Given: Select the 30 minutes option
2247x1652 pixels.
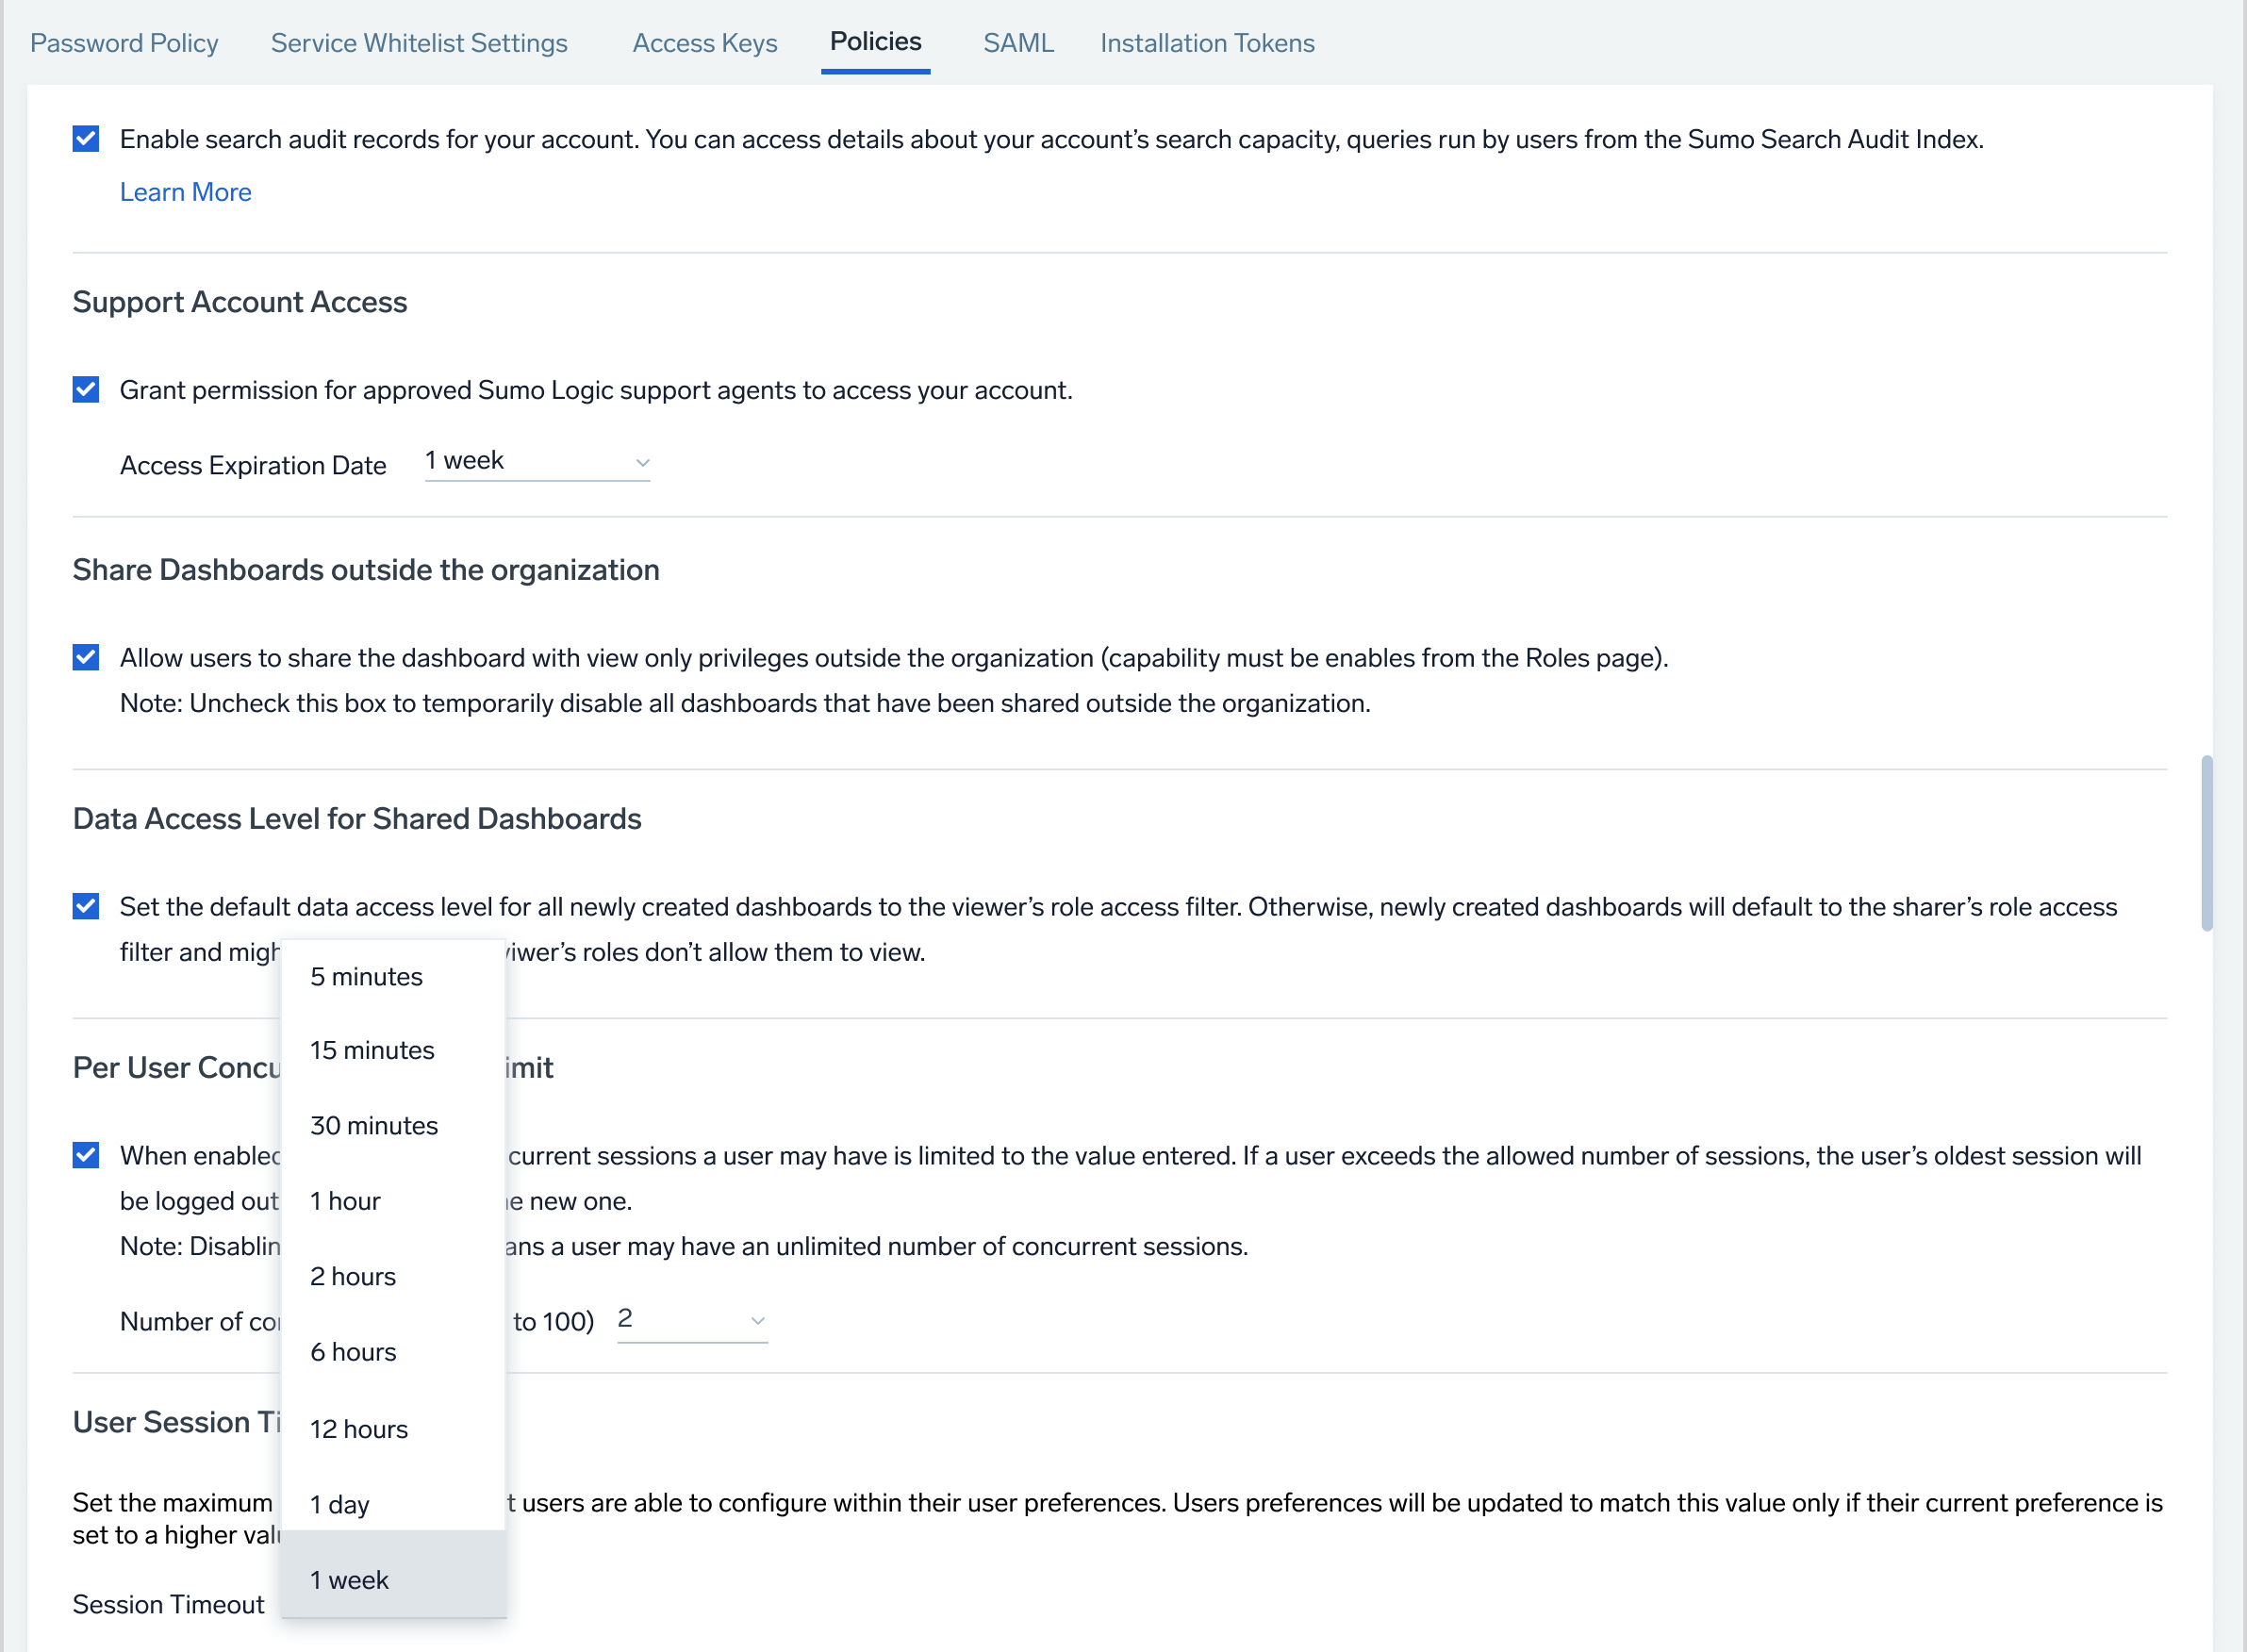Looking at the screenshot, I should [x=374, y=1125].
